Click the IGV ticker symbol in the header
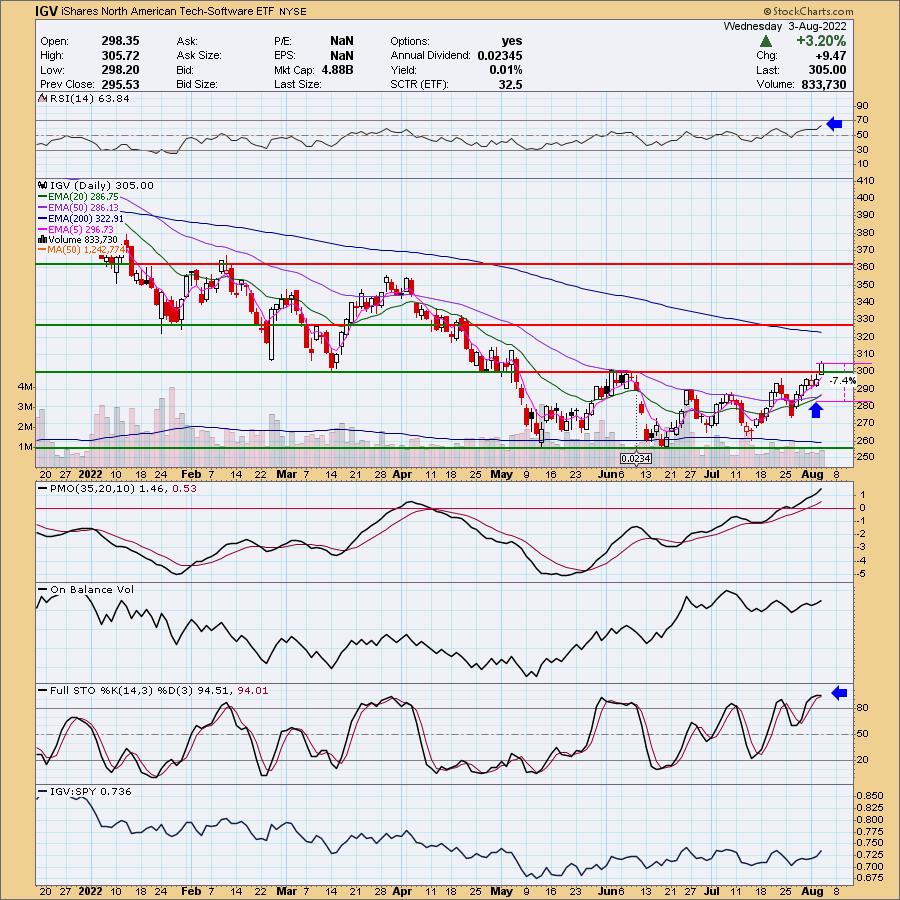This screenshot has height=900, width=900. click(x=46, y=10)
